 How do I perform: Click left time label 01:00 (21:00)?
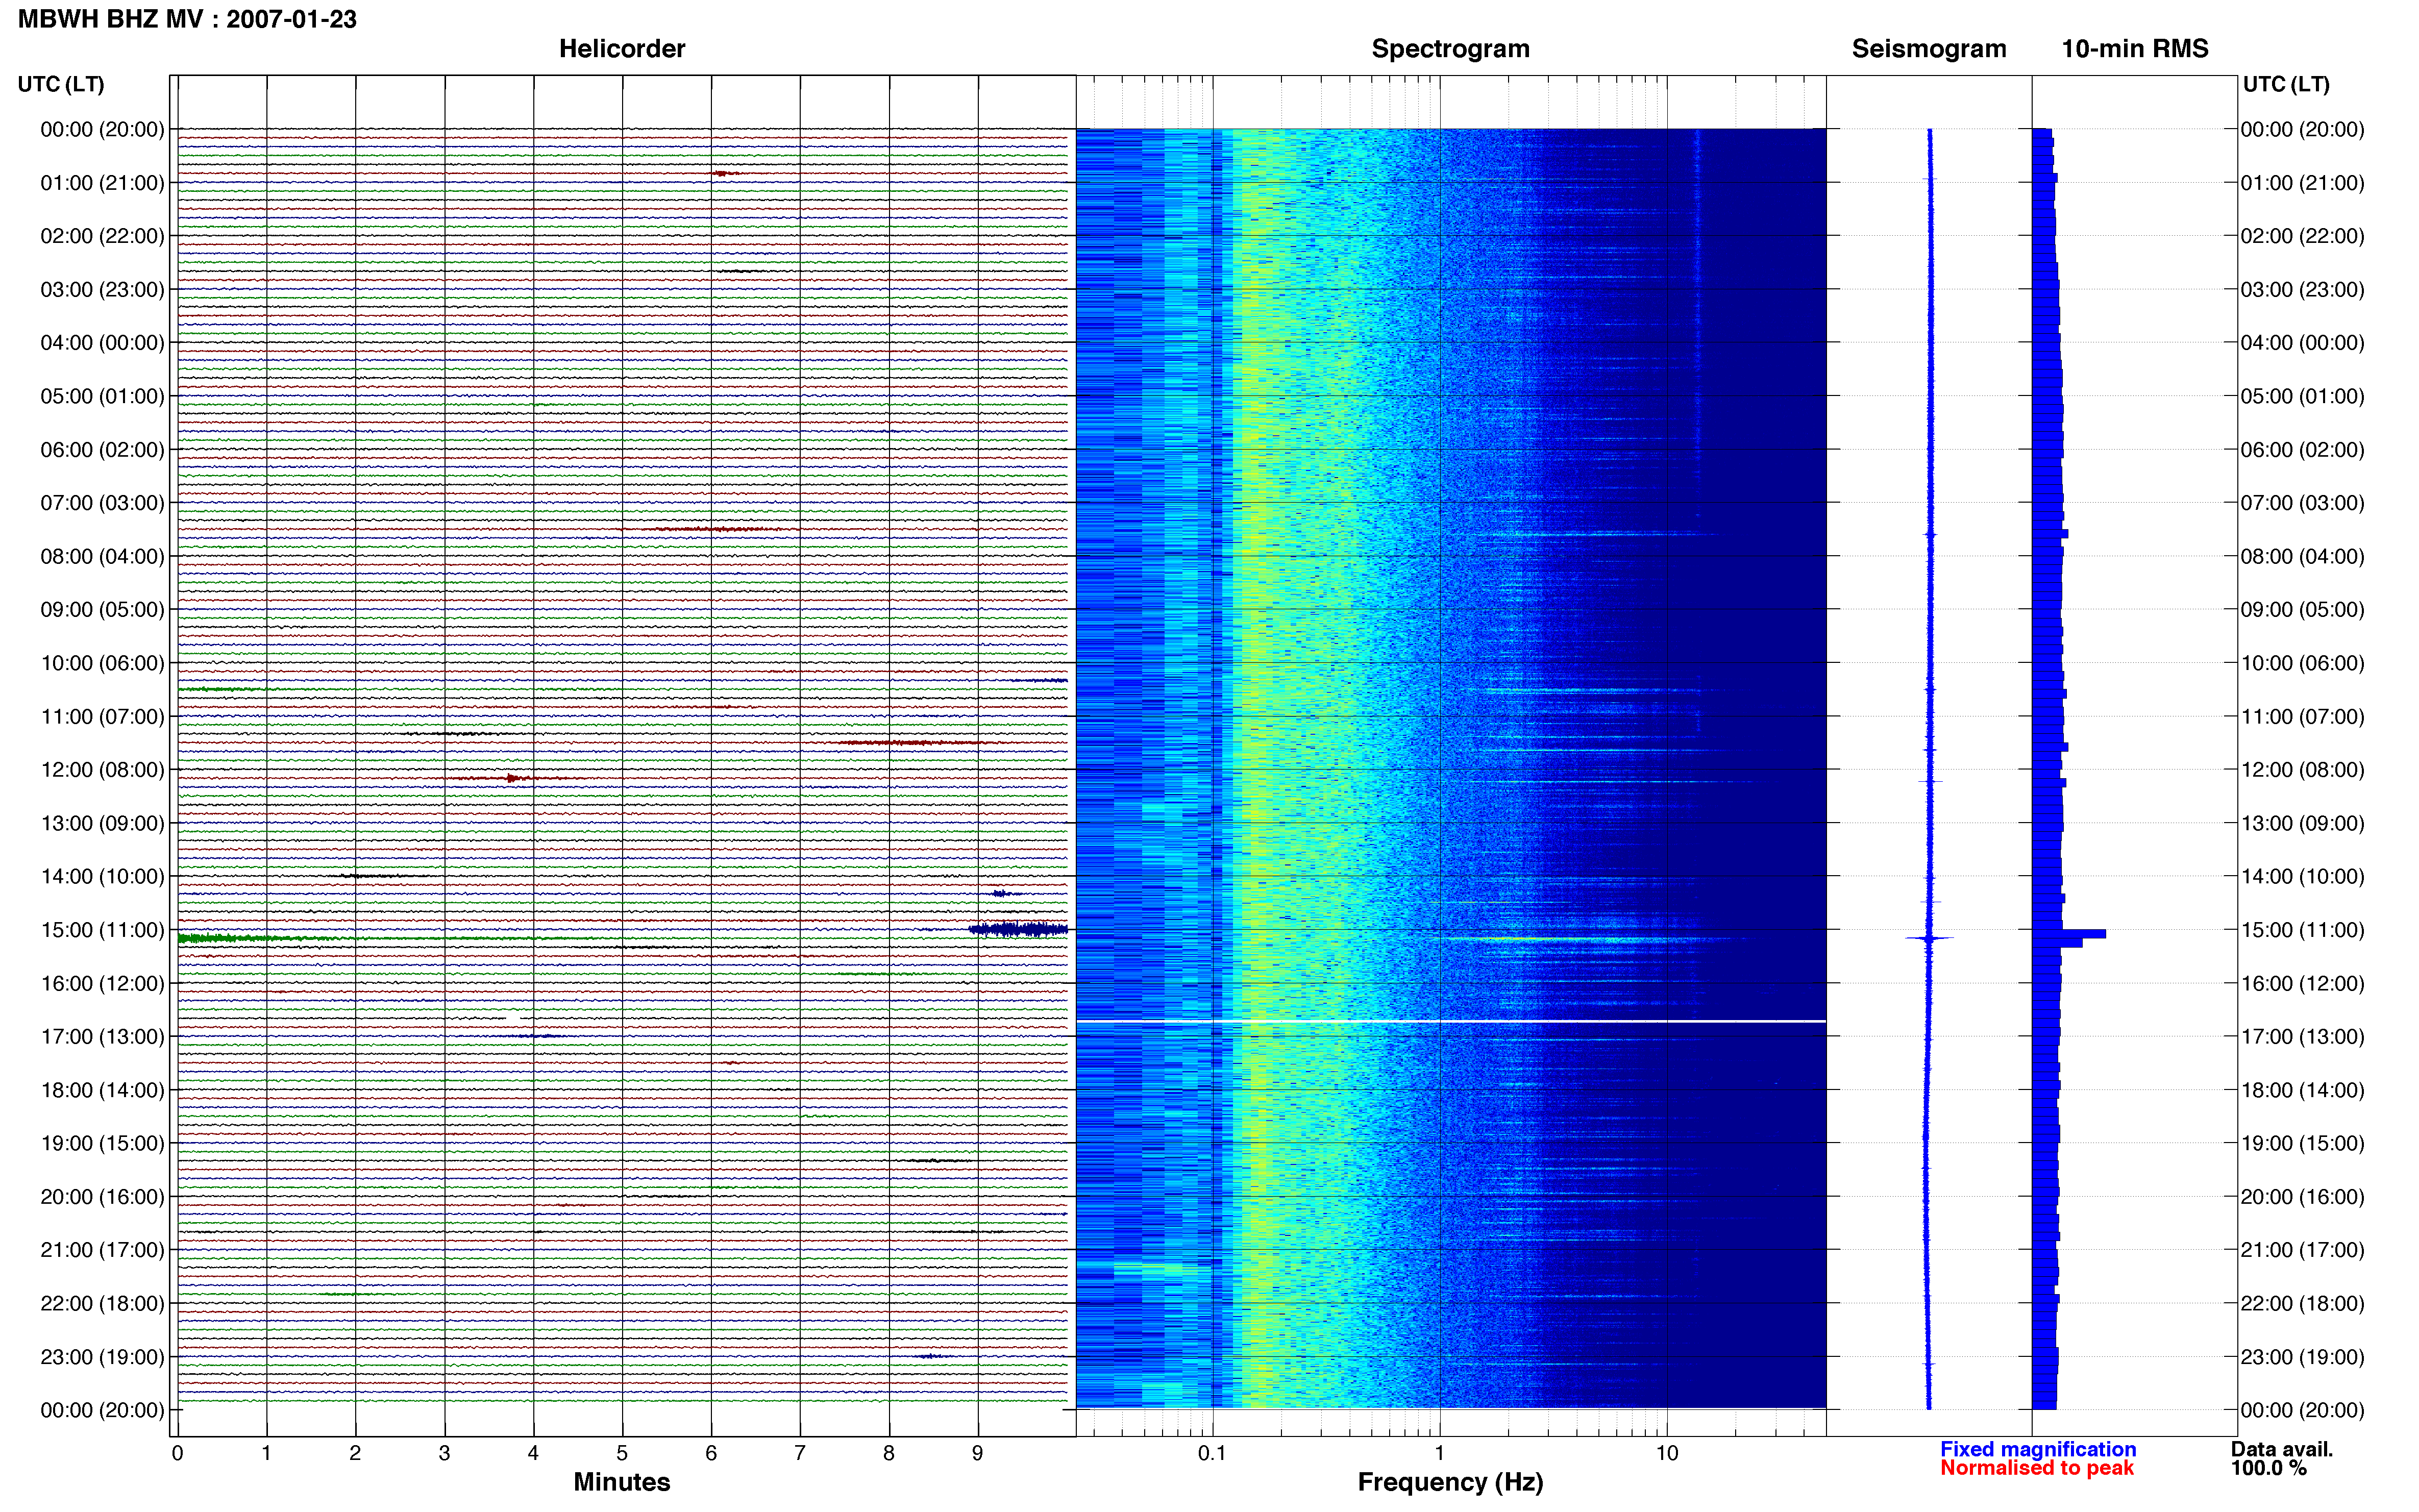point(102,183)
